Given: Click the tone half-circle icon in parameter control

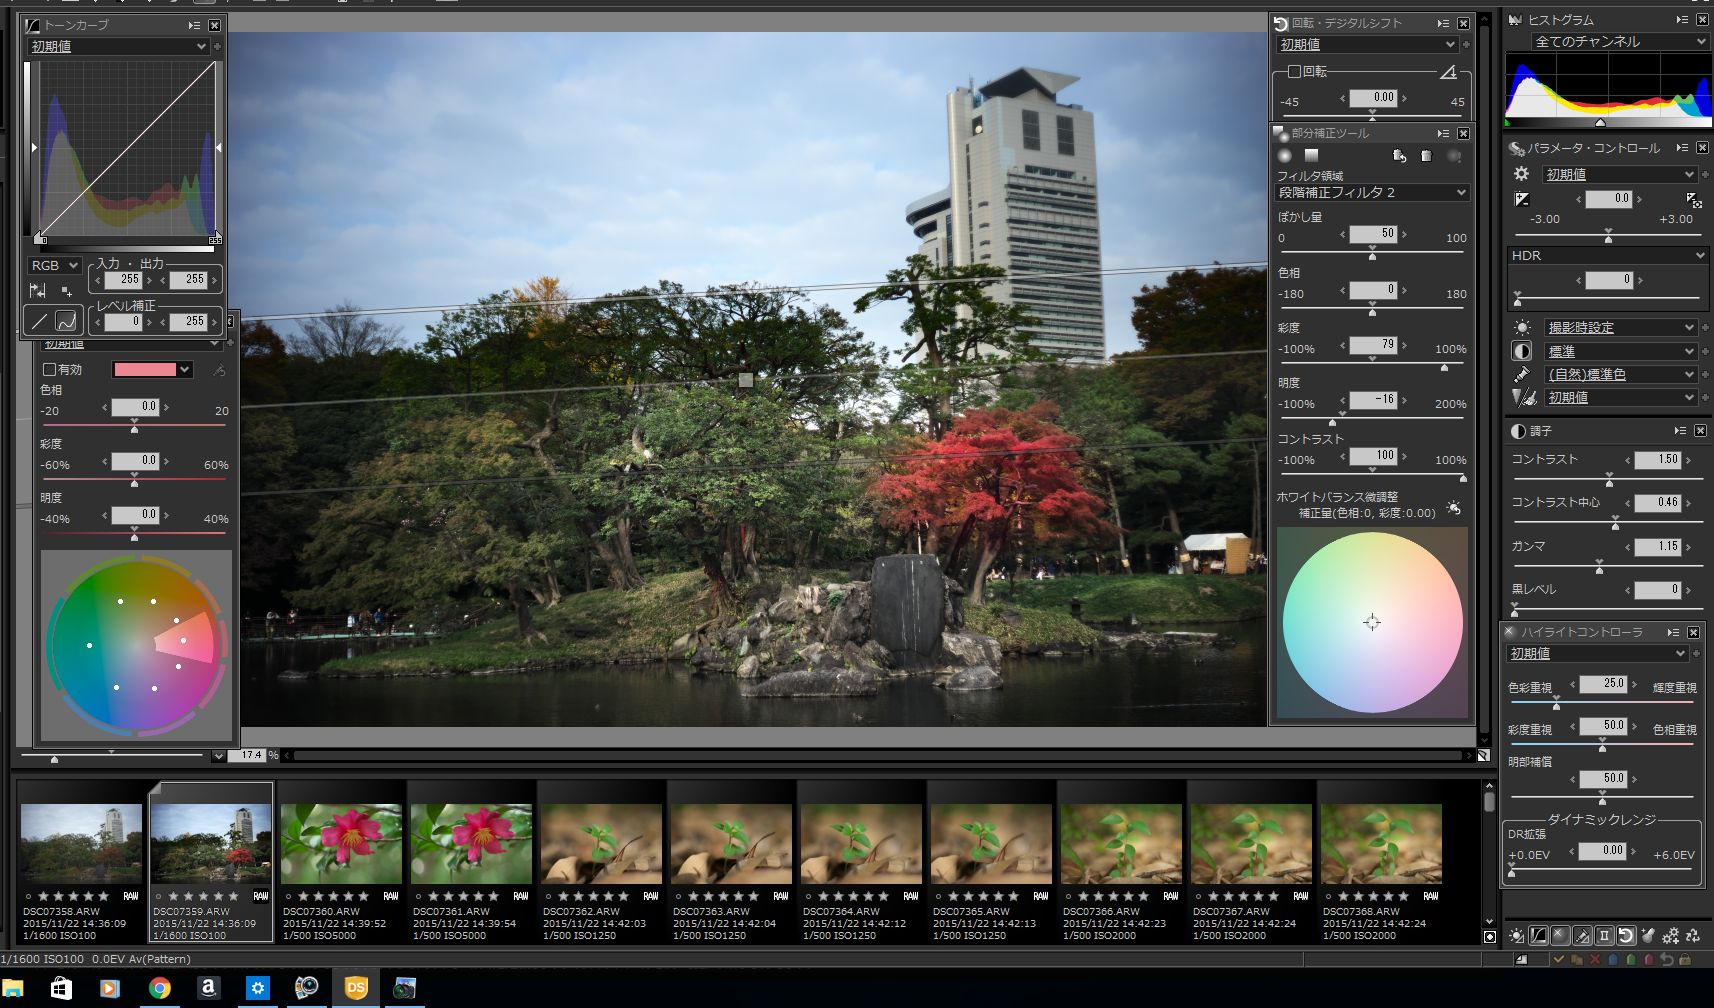Looking at the screenshot, I should coord(1522,351).
